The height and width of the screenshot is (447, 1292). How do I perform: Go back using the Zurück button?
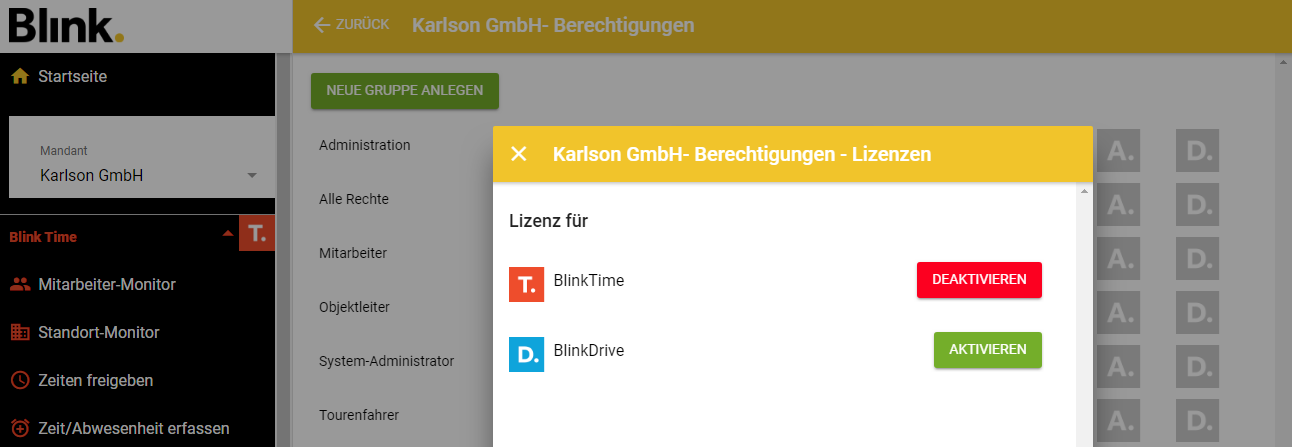pos(351,25)
